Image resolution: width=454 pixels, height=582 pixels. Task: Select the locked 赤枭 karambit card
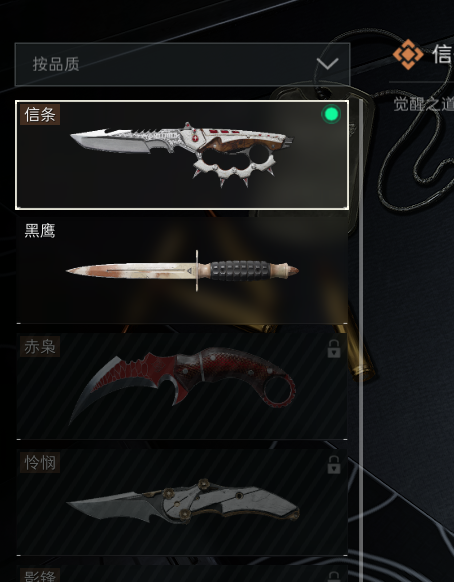point(182,386)
